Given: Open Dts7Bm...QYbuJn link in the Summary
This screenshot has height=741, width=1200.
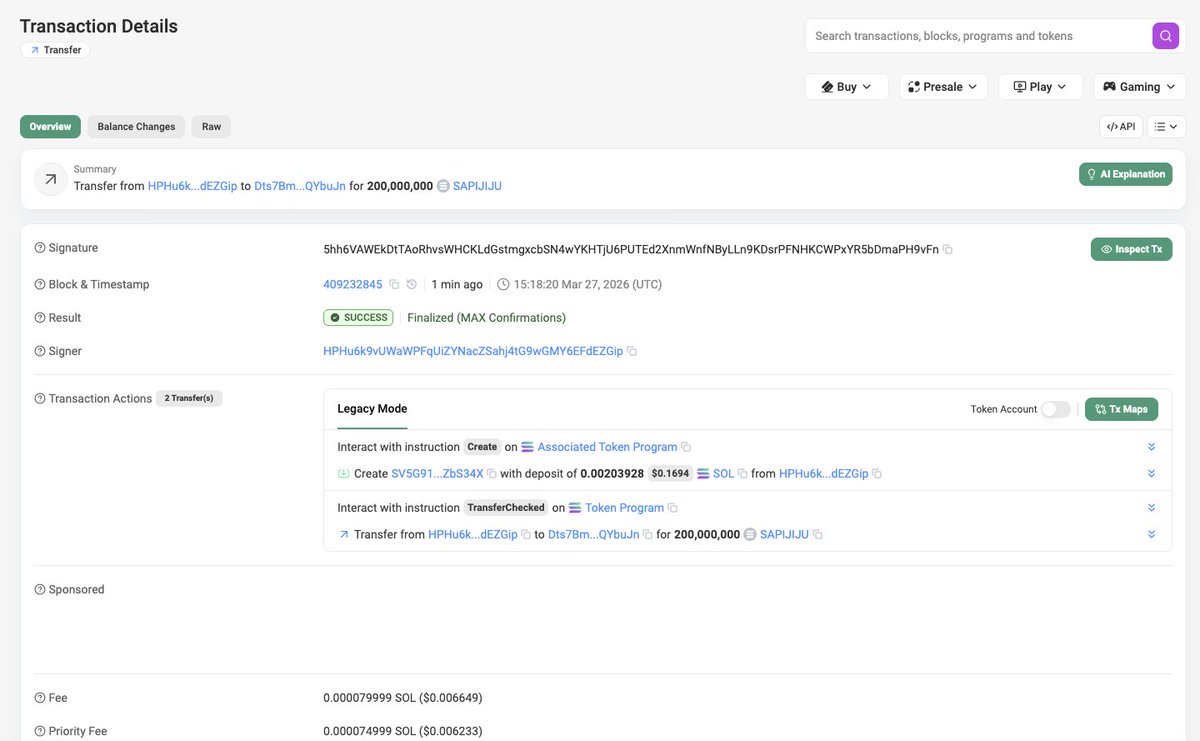Looking at the screenshot, I should tap(300, 186).
